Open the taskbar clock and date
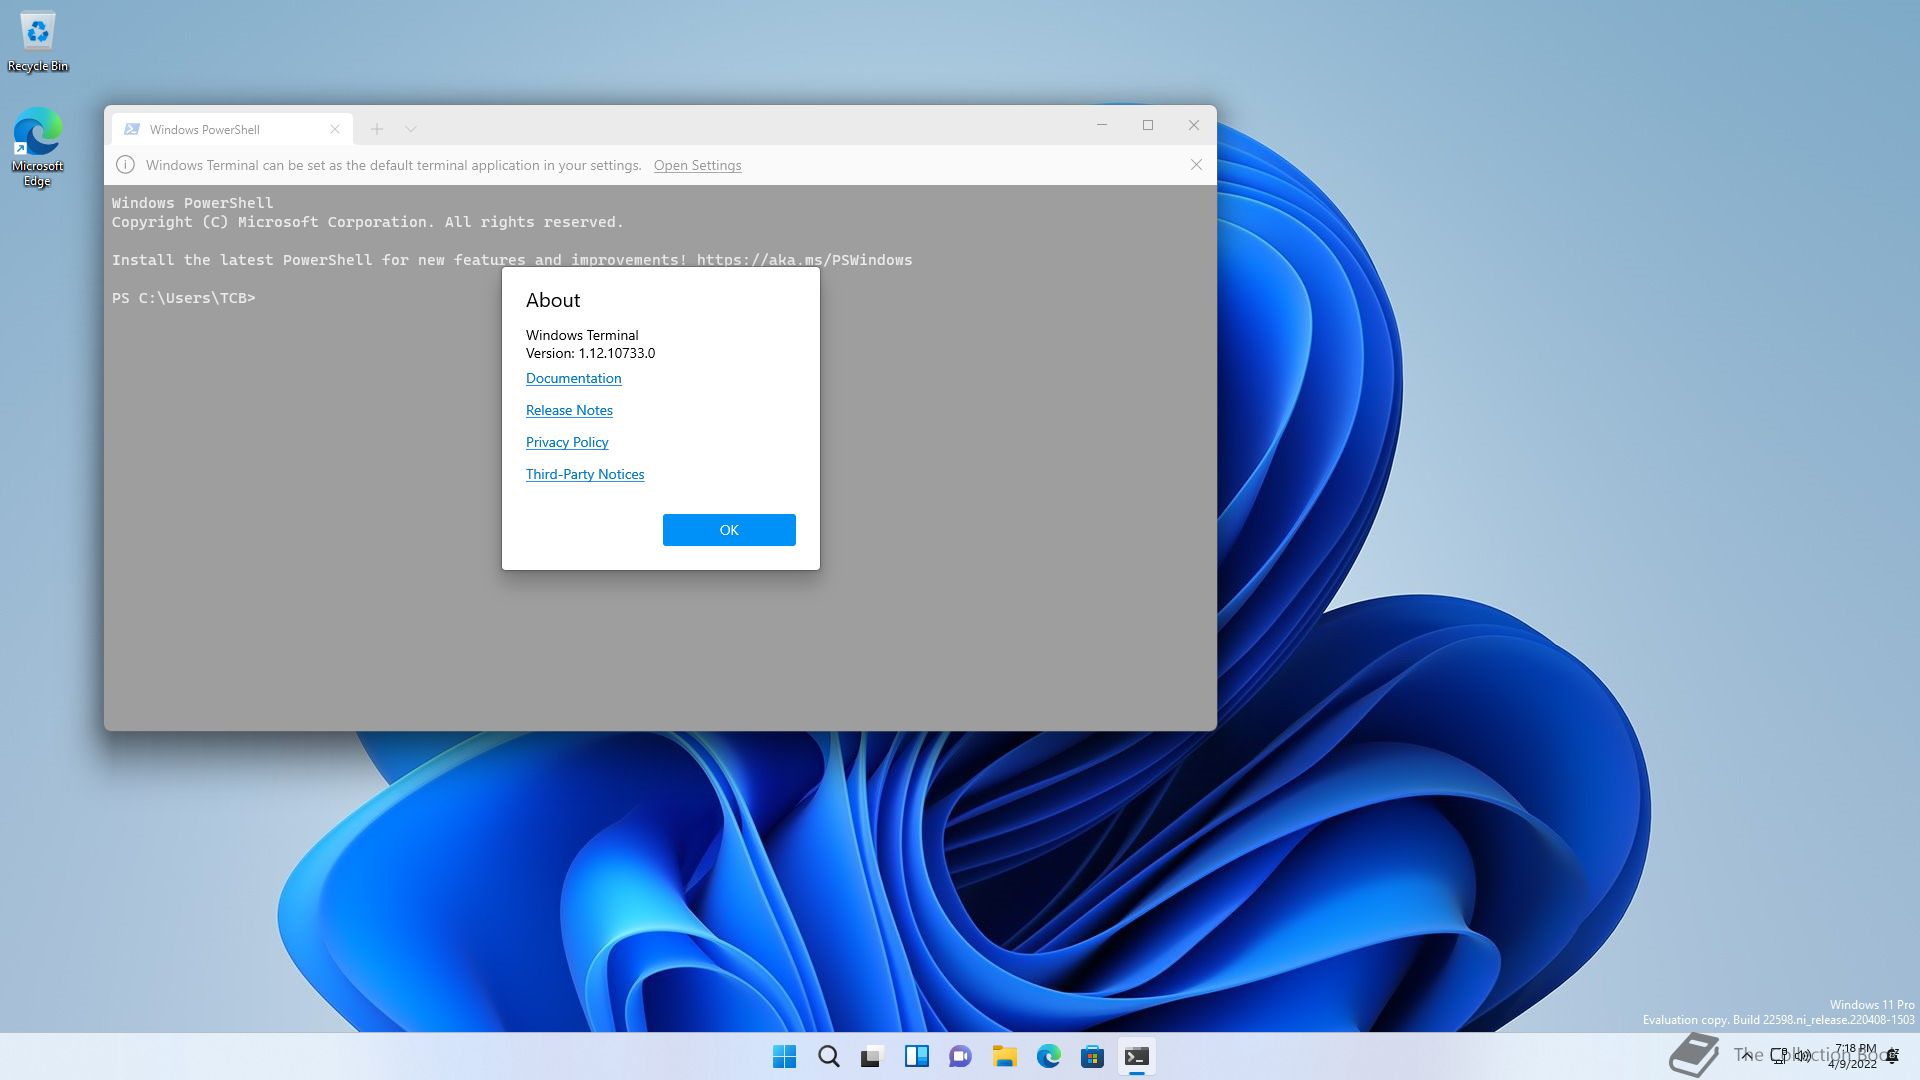 pos(1855,1056)
